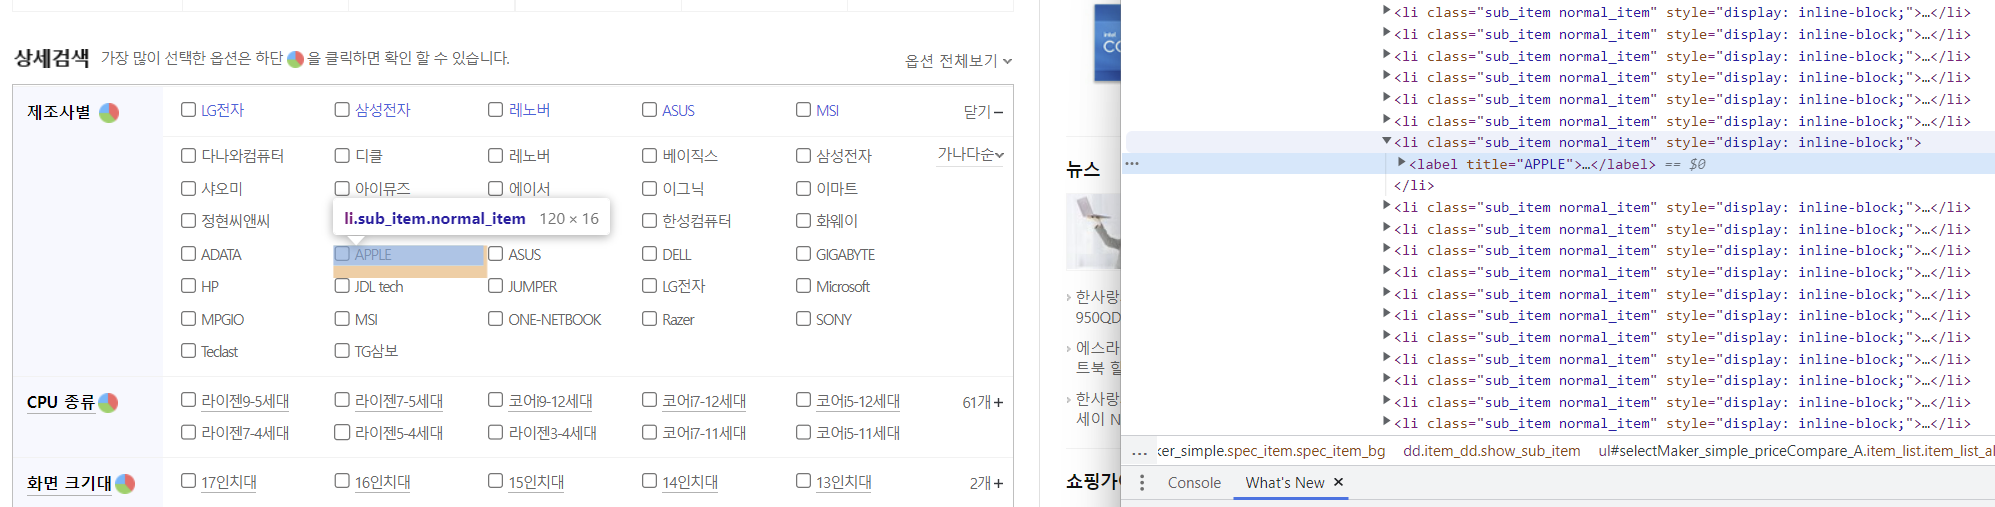The image size is (1995, 507).
Task: Click the breadcrumb overflow ellipsis in DevTools
Action: (x=1139, y=452)
